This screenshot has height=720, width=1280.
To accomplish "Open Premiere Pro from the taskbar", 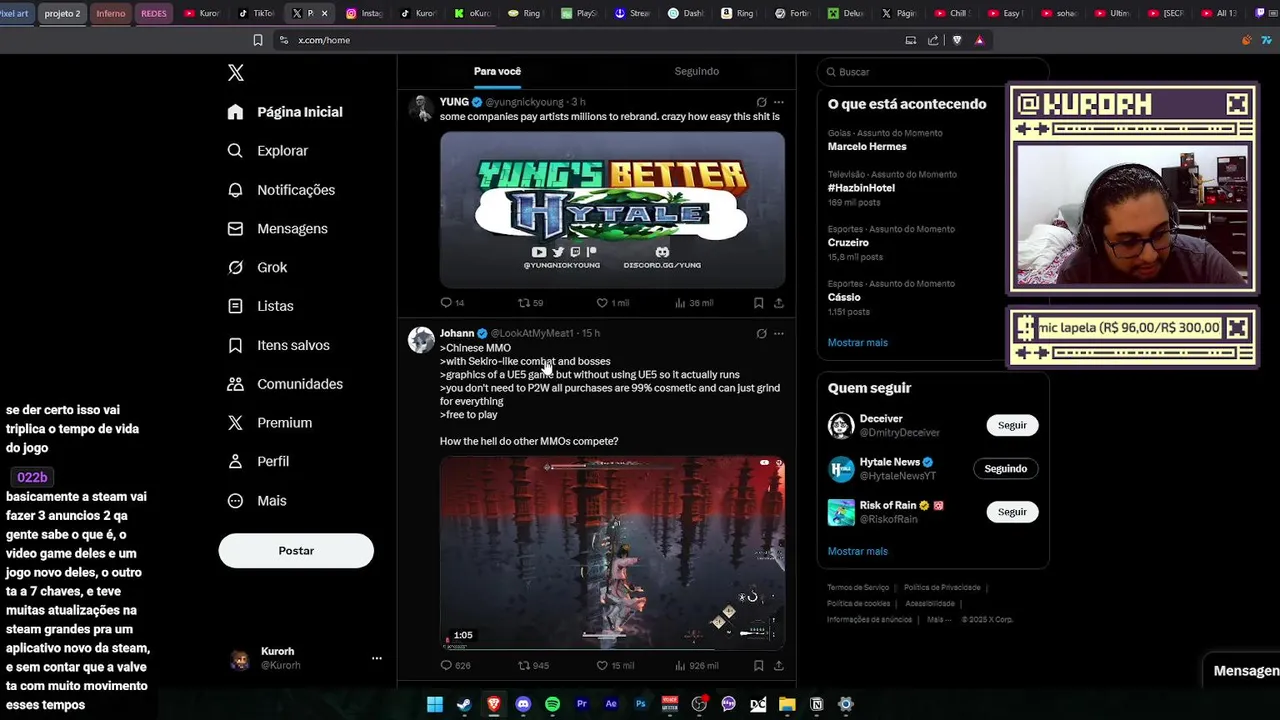I will point(582,704).
